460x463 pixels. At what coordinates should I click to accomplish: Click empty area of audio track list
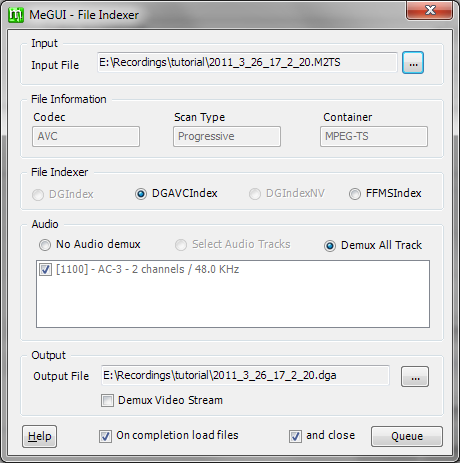click(x=233, y=302)
